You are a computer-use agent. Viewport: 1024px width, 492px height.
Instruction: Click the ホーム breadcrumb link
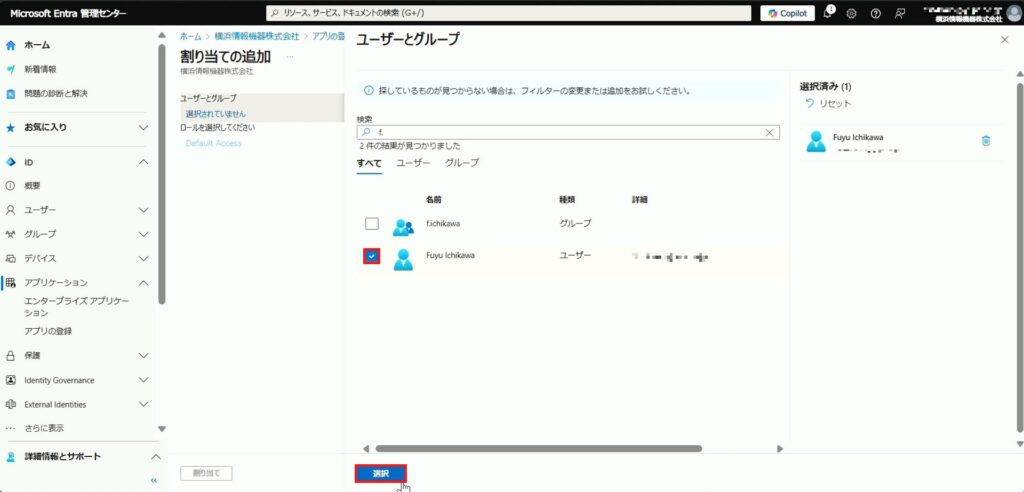coord(190,36)
